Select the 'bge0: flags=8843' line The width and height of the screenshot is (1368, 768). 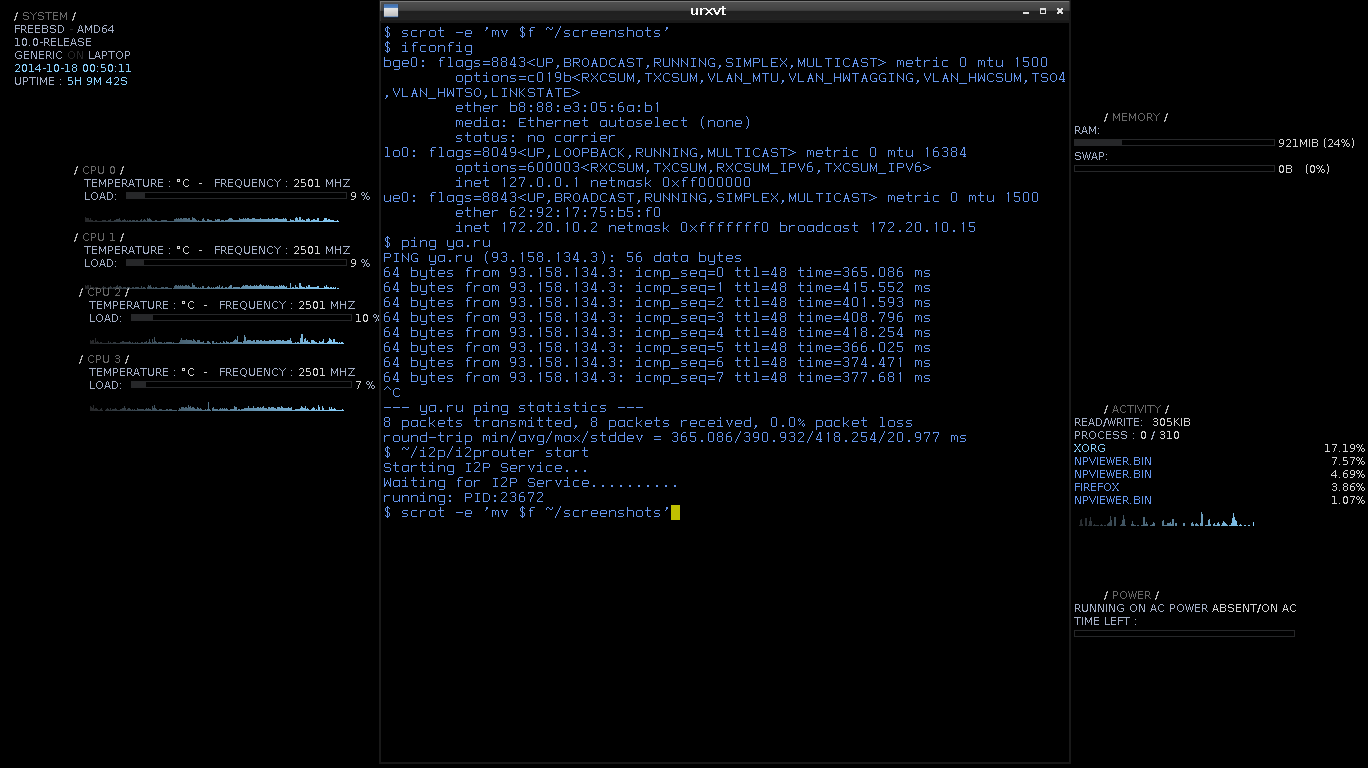pos(716,63)
